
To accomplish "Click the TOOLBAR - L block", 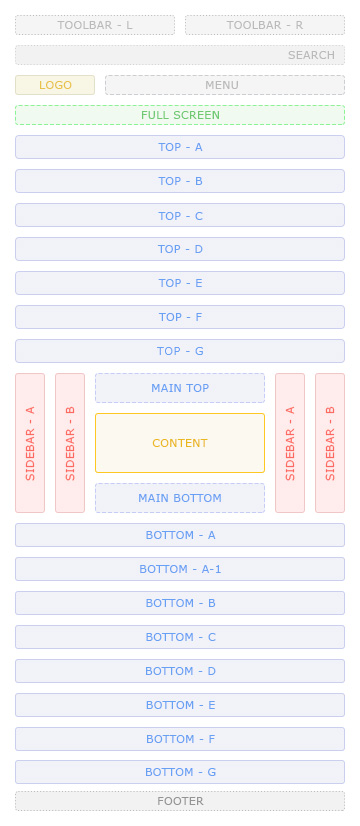I will [x=95, y=25].
